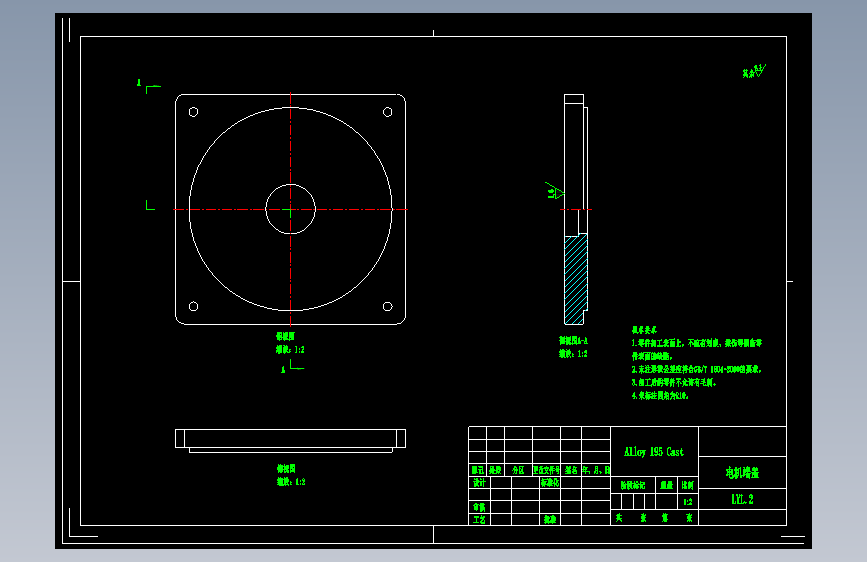Select the small center bore circle in the main view
Image resolution: width=867 pixels, height=562 pixels.
(290, 209)
